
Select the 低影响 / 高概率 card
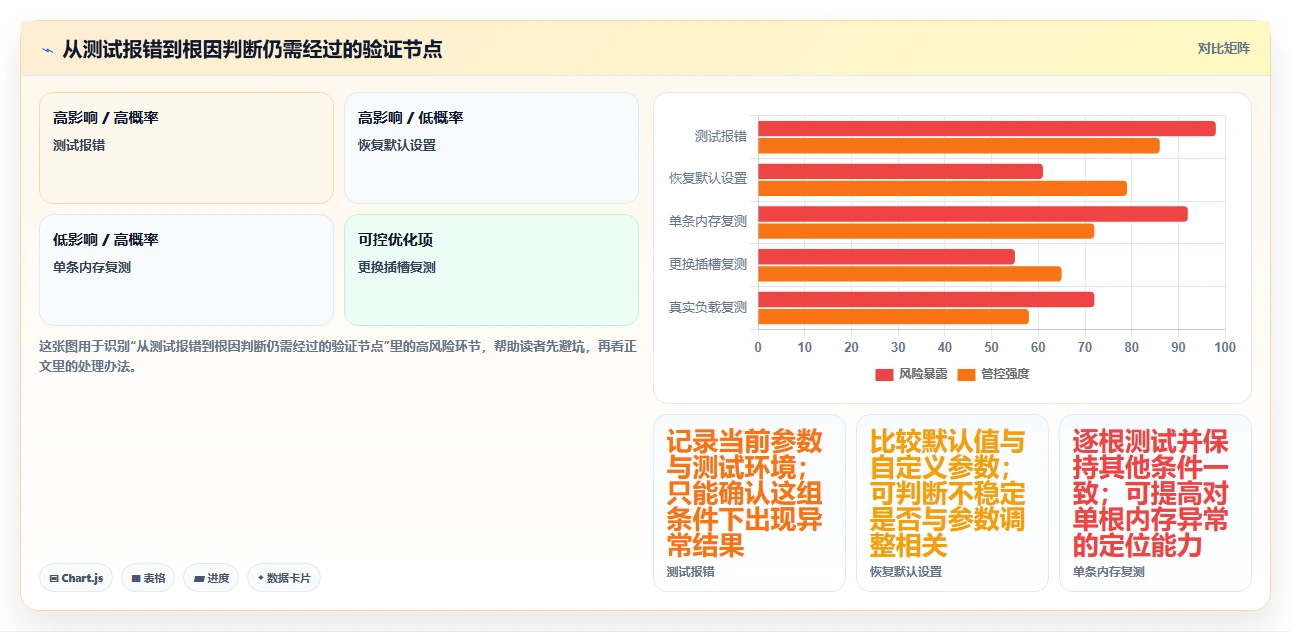(x=186, y=270)
